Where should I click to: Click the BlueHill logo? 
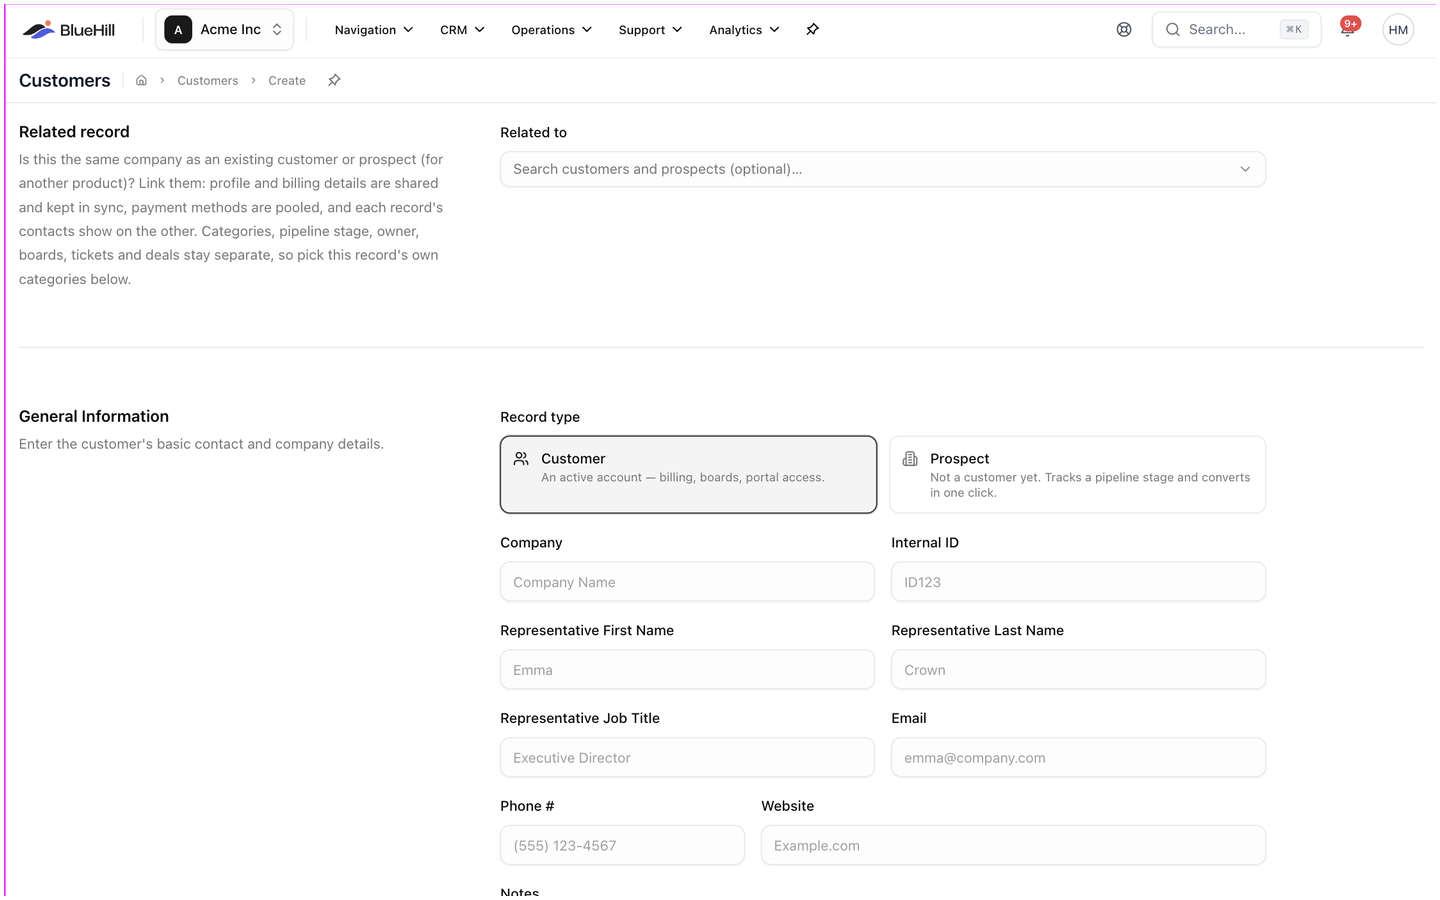point(68,30)
